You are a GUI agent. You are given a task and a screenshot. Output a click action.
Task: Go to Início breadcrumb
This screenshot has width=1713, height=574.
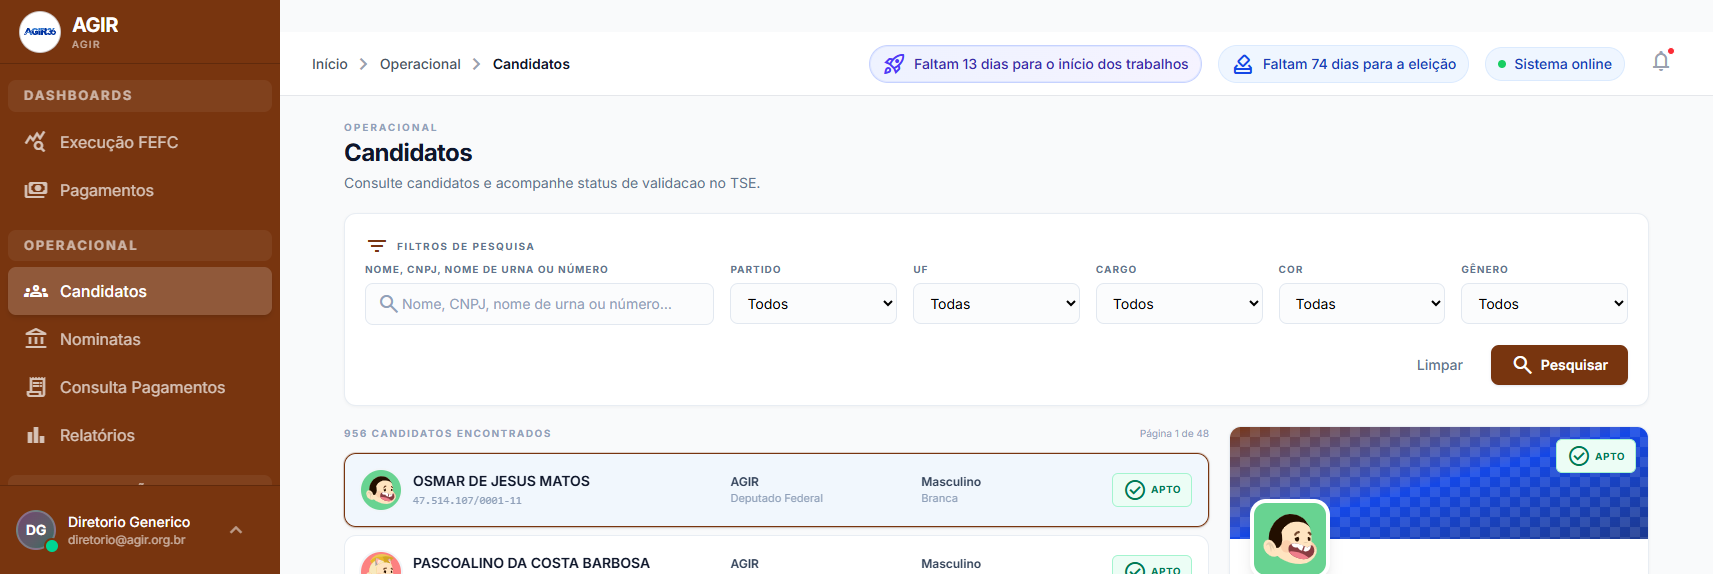330,64
